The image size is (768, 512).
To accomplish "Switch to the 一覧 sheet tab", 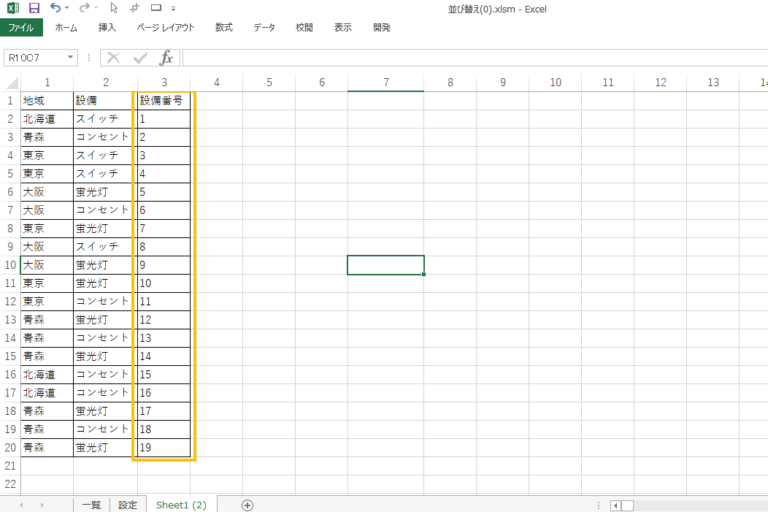I will click(x=91, y=505).
